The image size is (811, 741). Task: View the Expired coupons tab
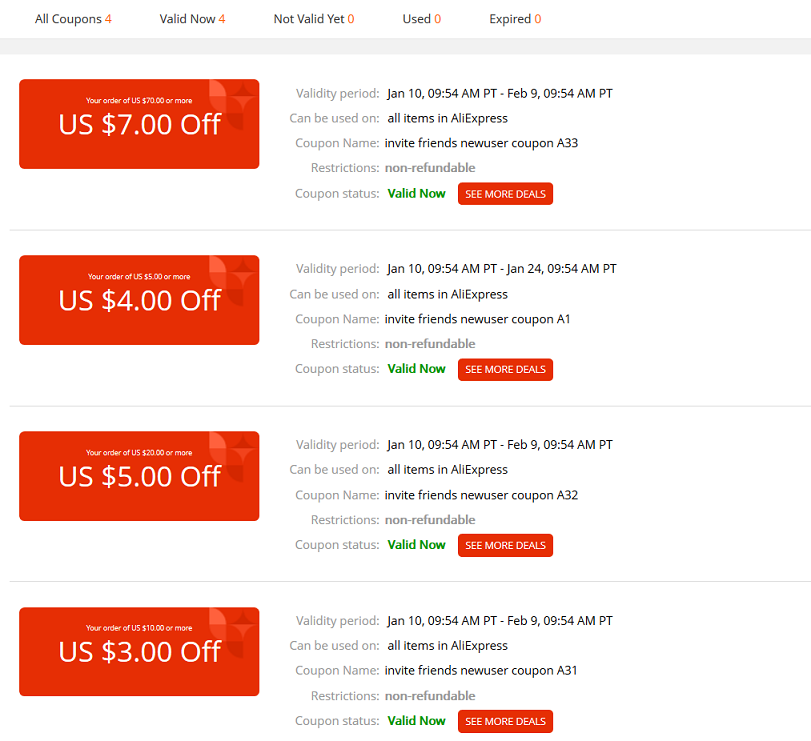point(515,19)
